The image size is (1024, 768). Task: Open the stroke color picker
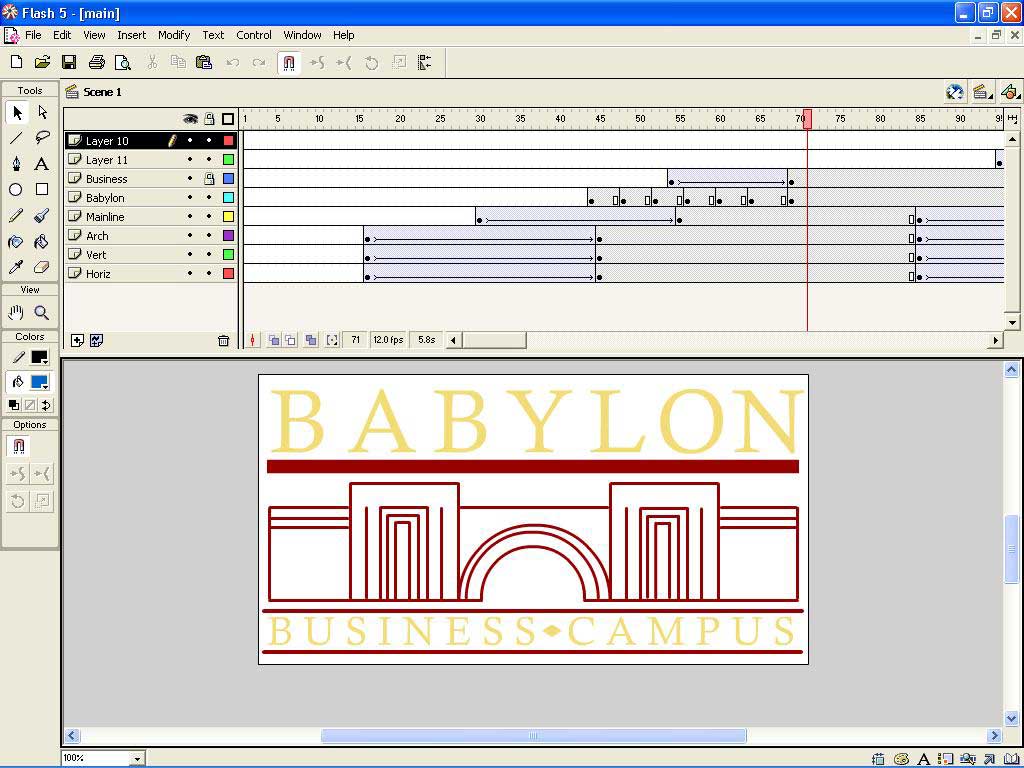tap(40, 357)
